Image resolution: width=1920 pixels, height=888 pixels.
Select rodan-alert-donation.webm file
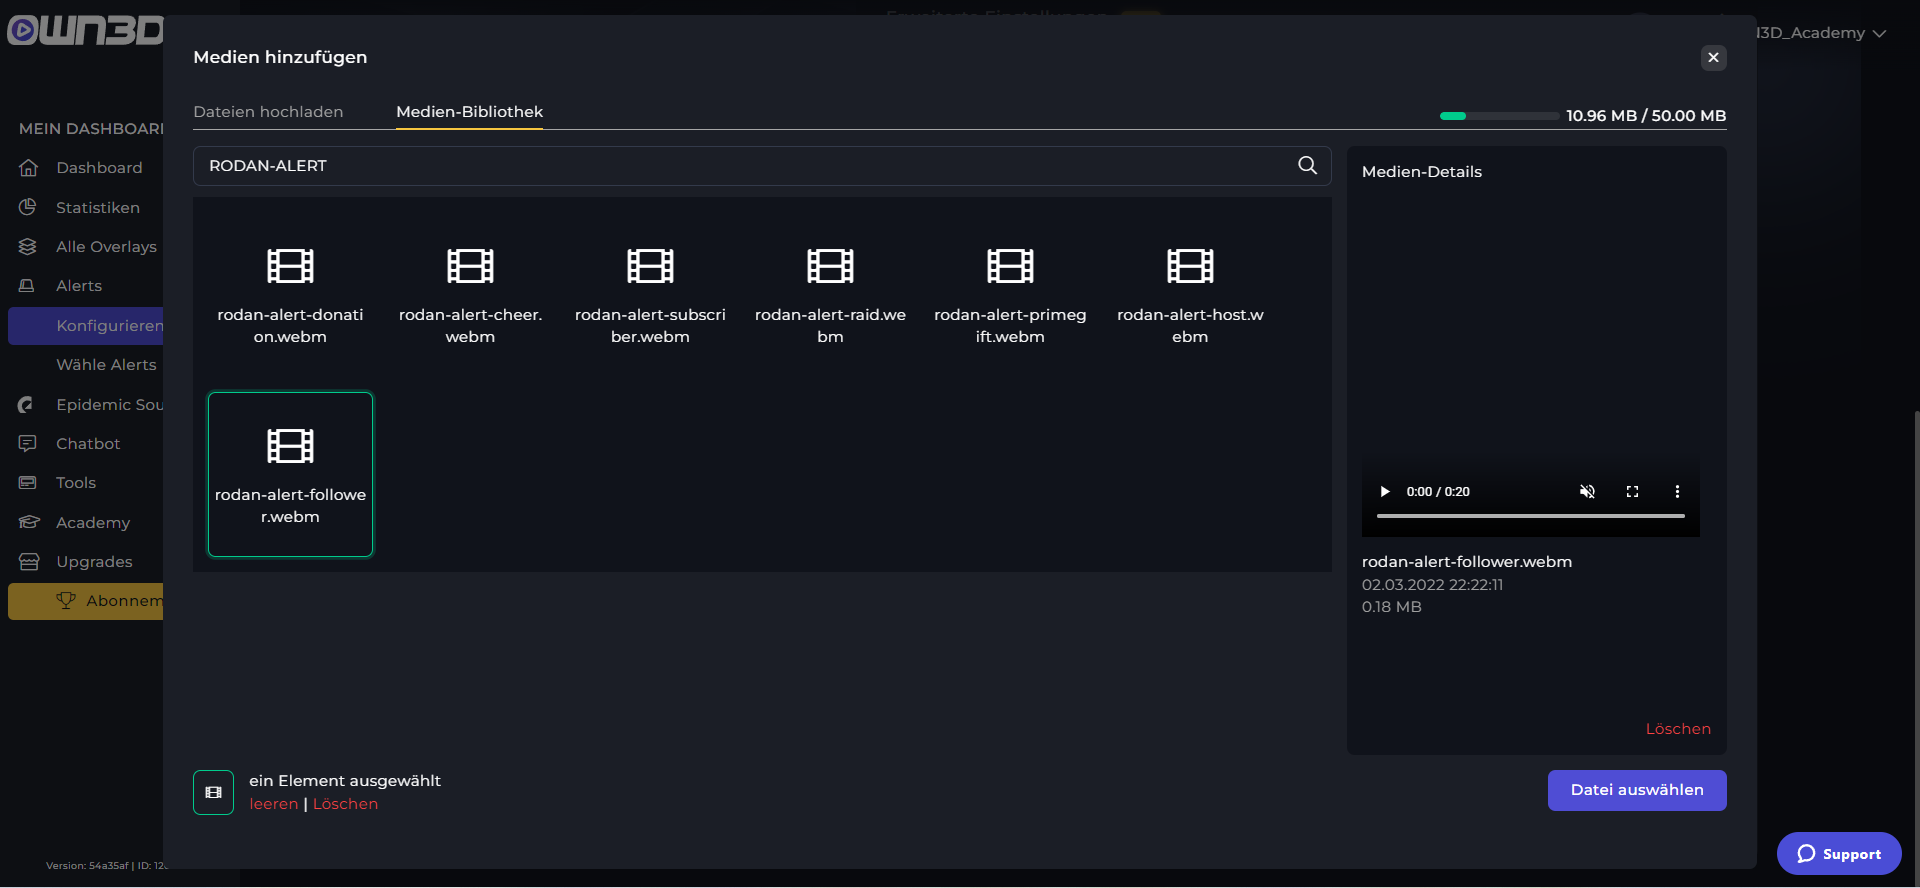[x=290, y=294]
